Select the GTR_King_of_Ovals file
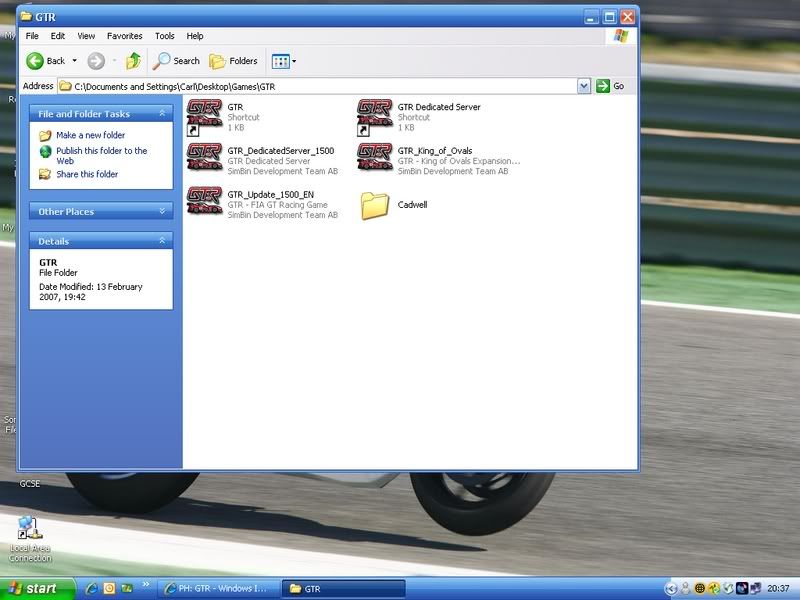This screenshot has width=800, height=600. tap(375, 160)
